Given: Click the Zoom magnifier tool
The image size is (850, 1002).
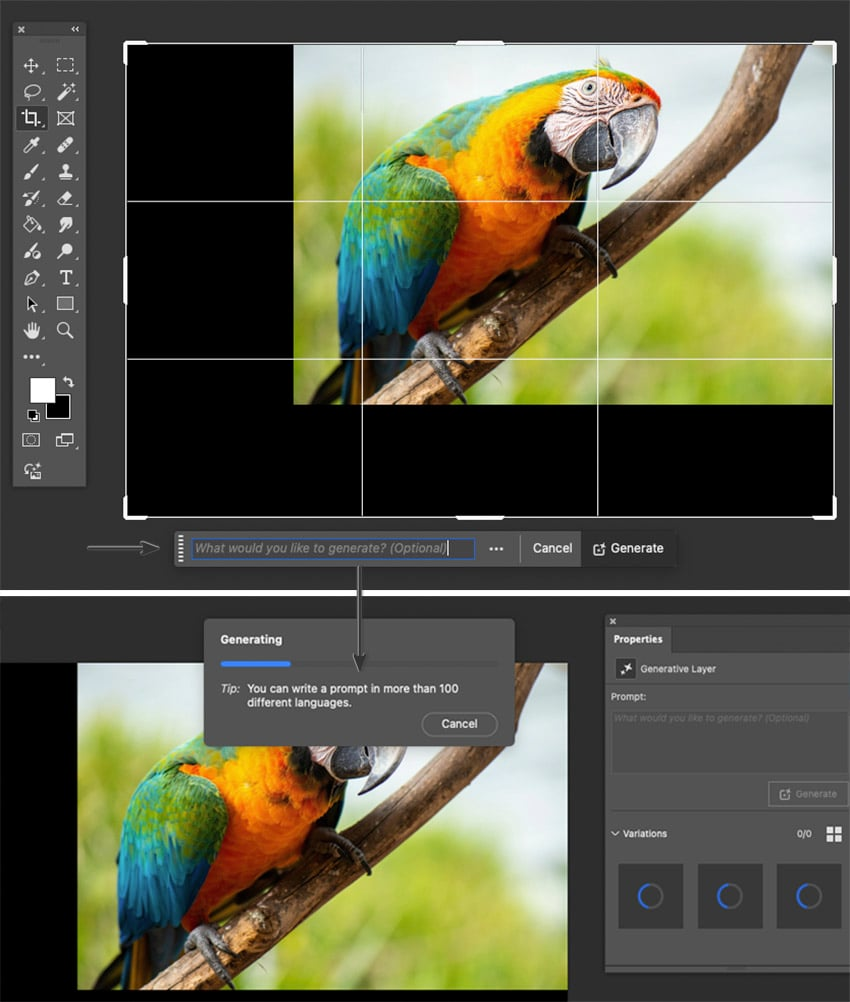Looking at the screenshot, I should pyautogui.click(x=66, y=329).
